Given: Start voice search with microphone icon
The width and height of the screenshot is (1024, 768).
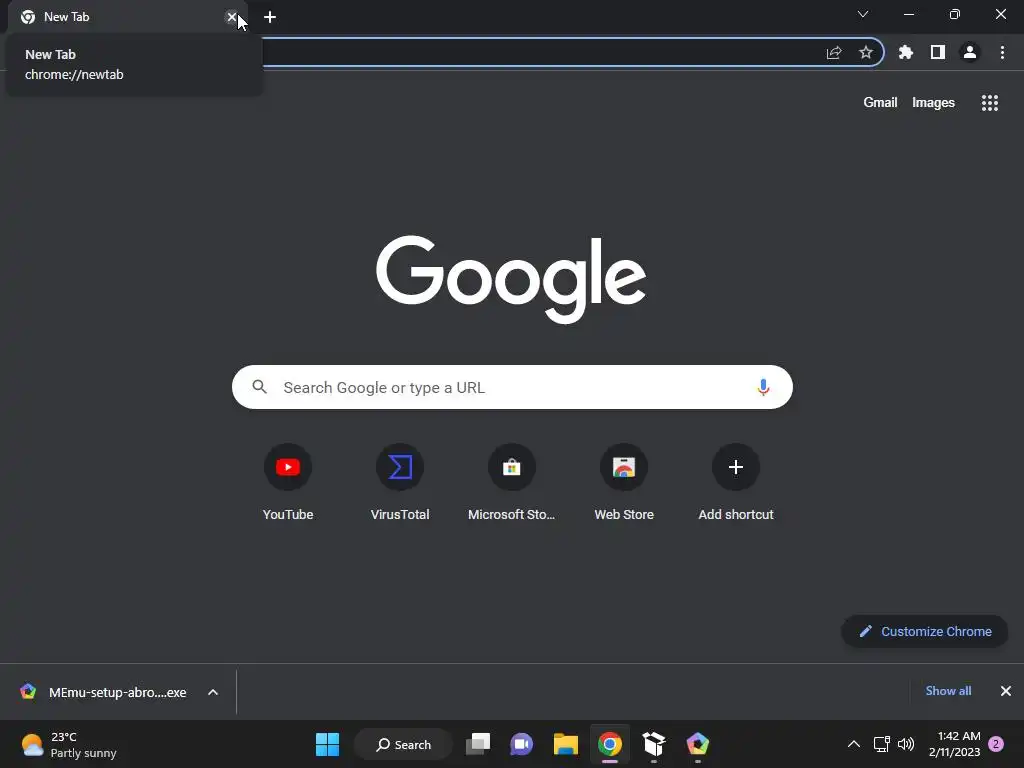Looking at the screenshot, I should coord(763,387).
